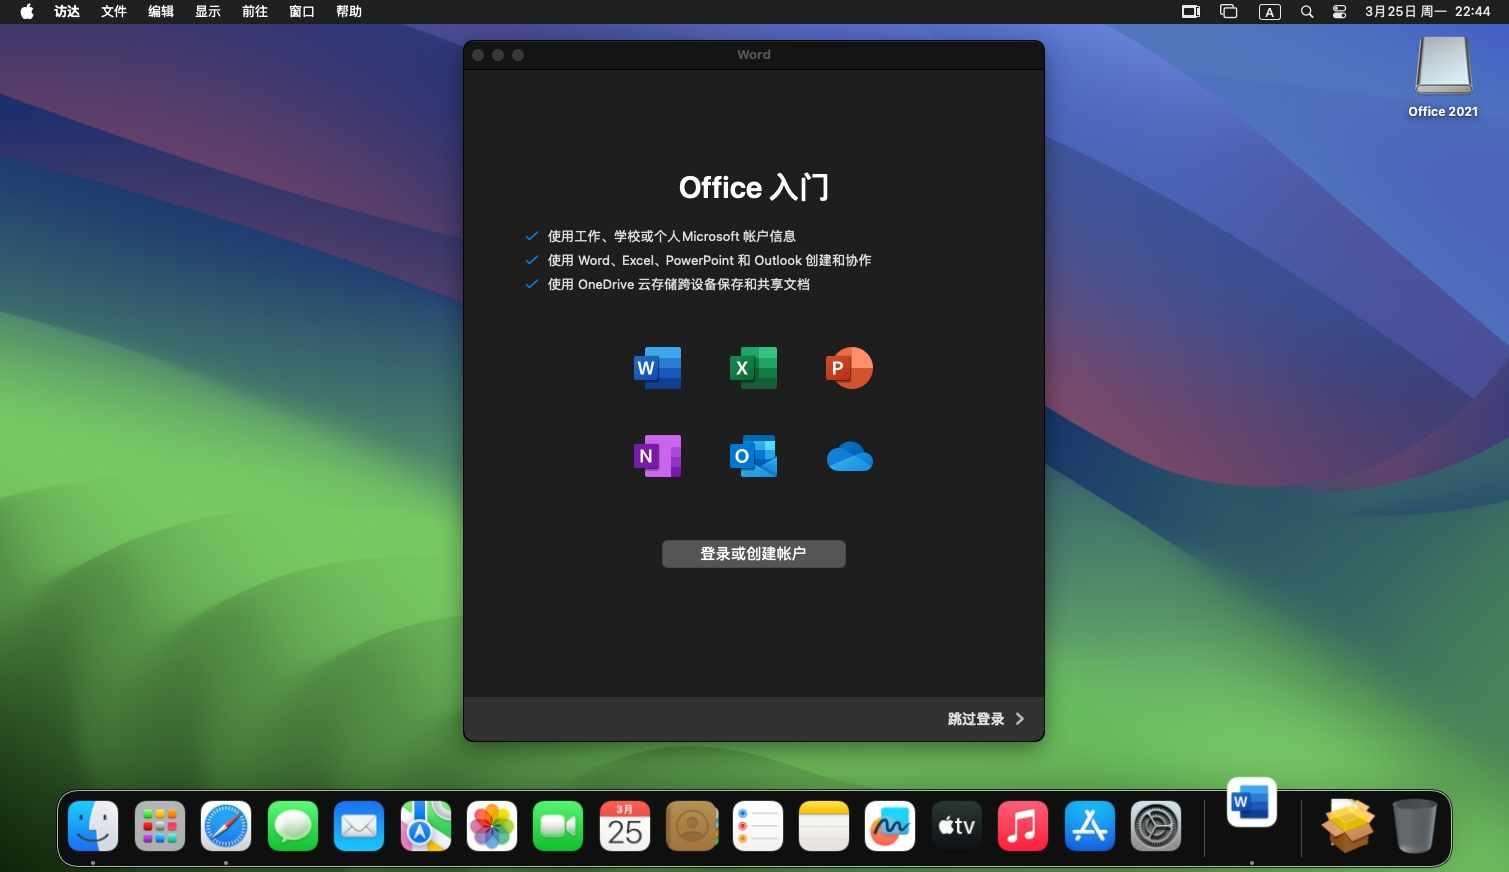Viewport: 1509px width, 872px height.
Task: Open the 访达 menu
Action: 67,12
